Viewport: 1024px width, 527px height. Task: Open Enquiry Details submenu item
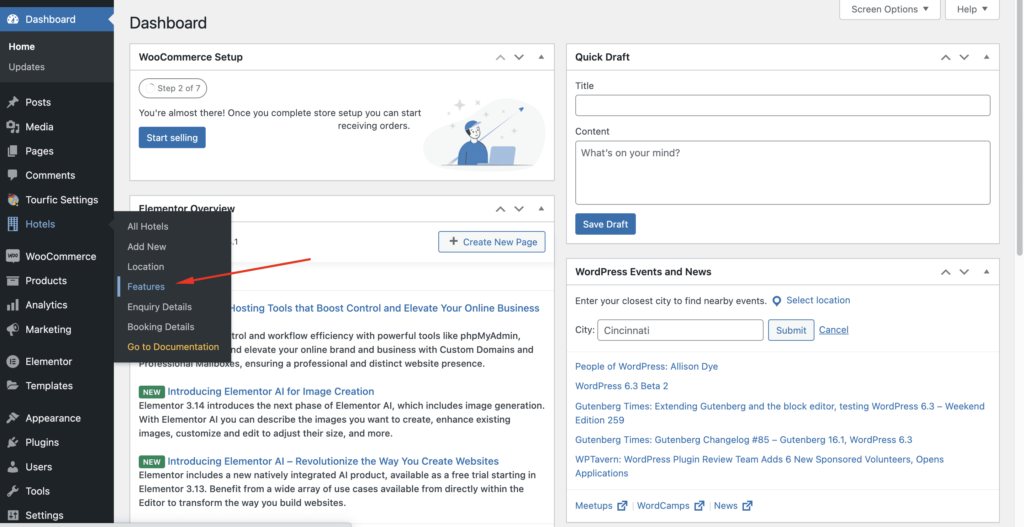pos(159,307)
